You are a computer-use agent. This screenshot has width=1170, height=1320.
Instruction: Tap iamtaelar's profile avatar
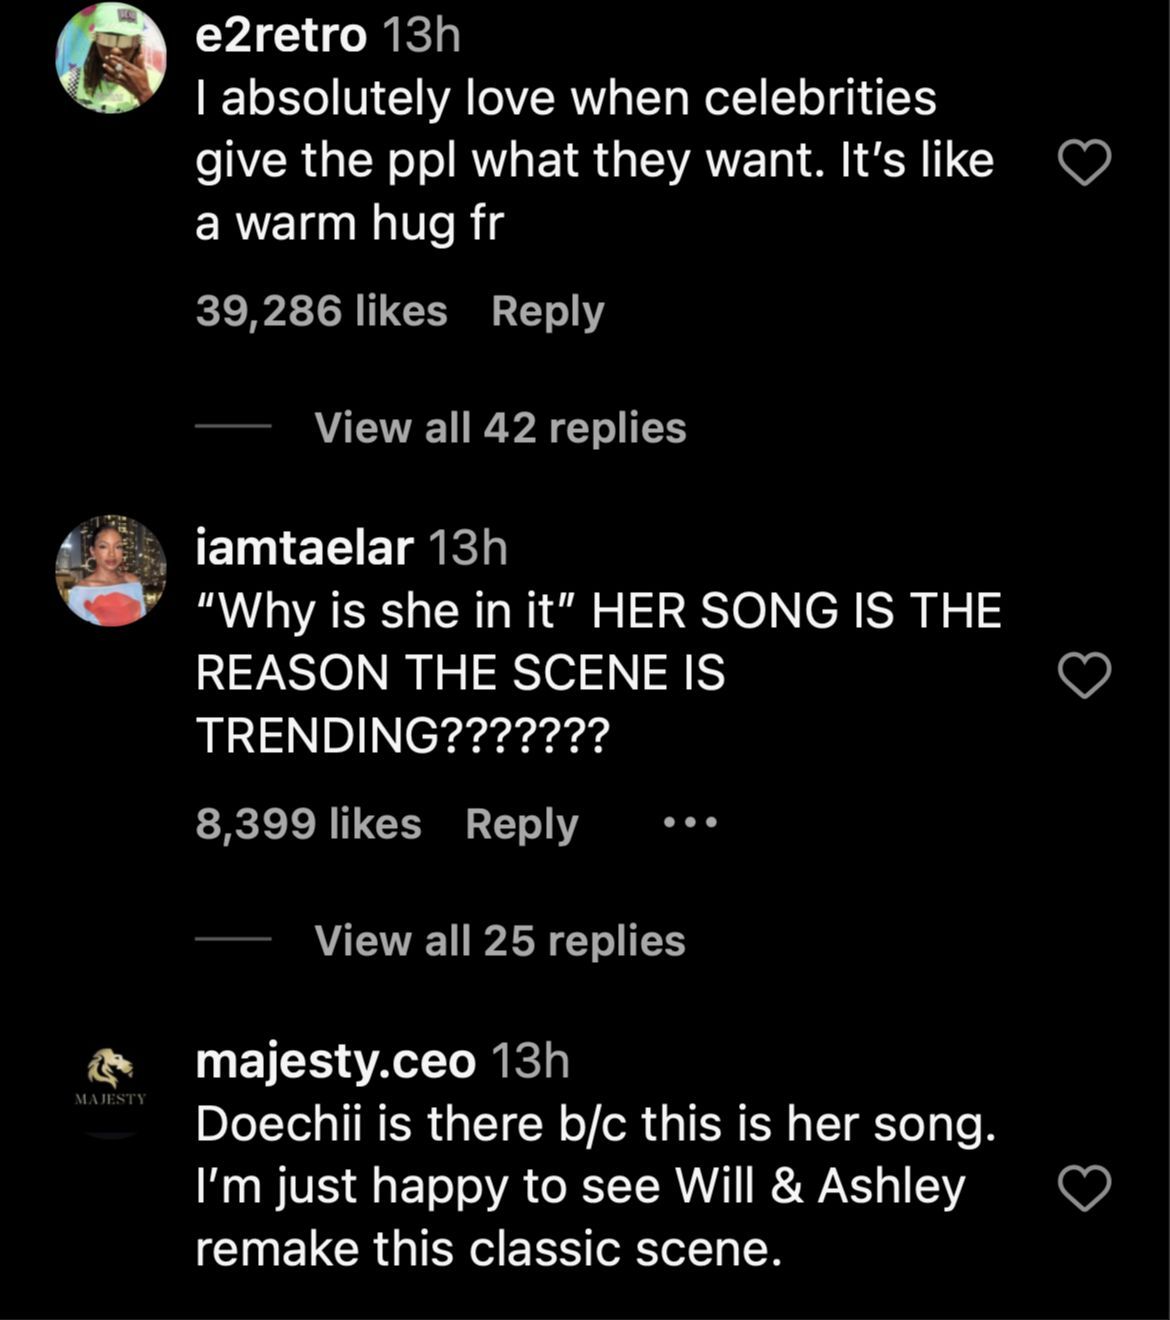pos(110,571)
